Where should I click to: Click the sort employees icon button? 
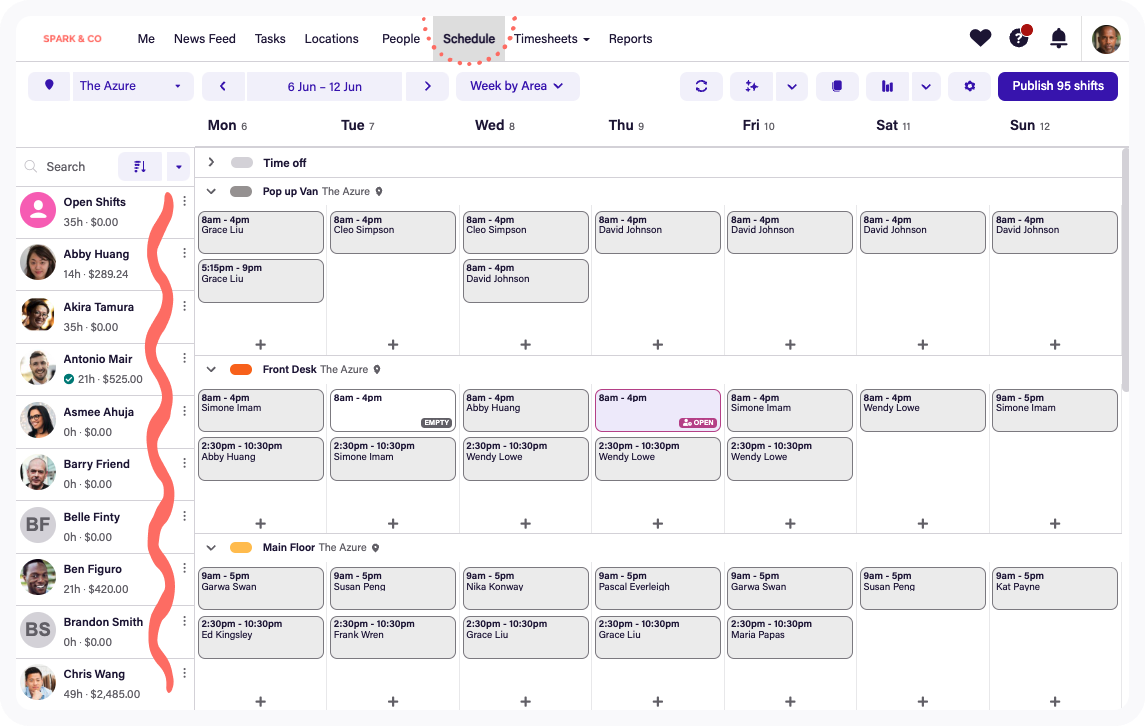pos(140,166)
